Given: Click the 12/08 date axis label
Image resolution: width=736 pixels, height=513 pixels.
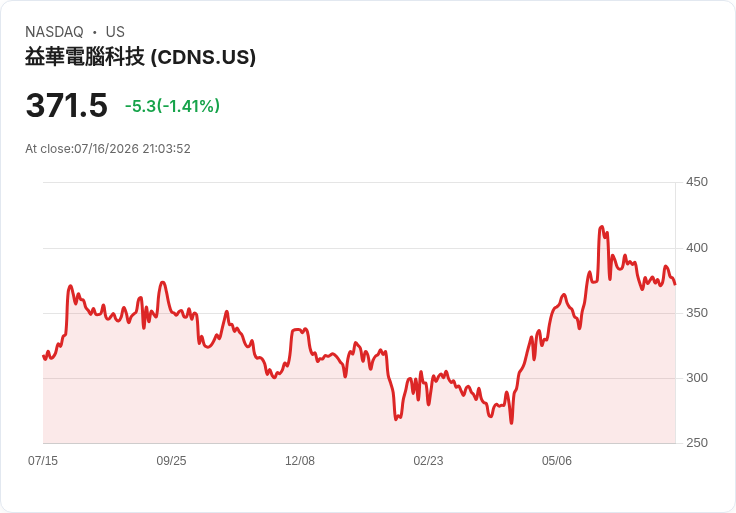Looking at the screenshot, I should (300, 460).
